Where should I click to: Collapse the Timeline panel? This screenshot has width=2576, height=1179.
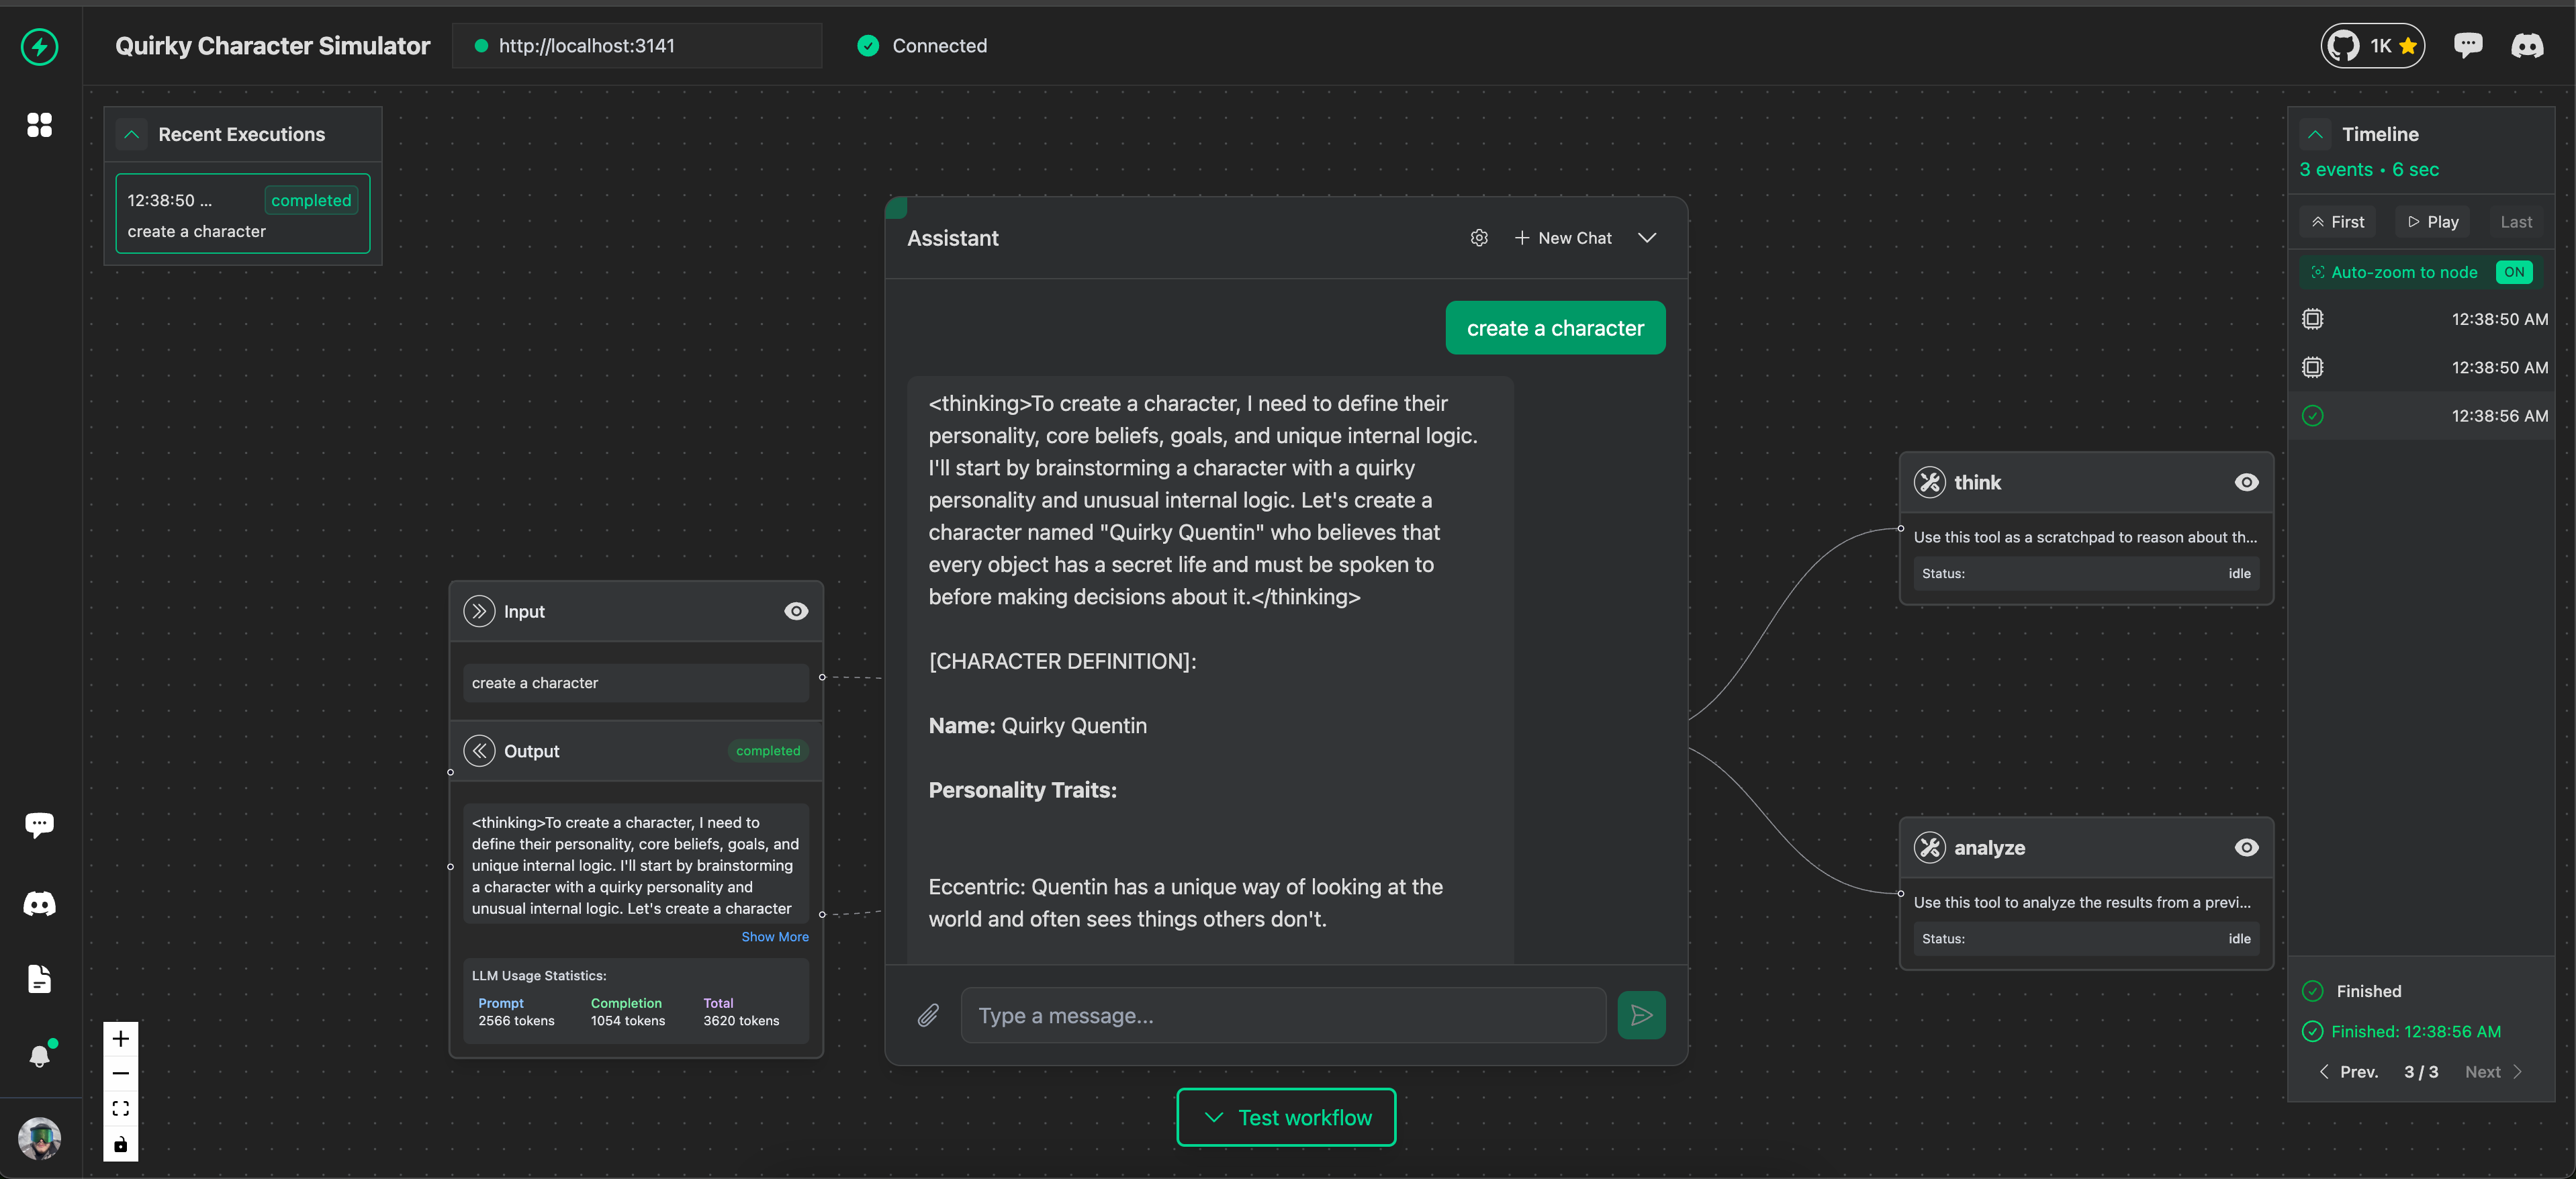click(x=2315, y=134)
